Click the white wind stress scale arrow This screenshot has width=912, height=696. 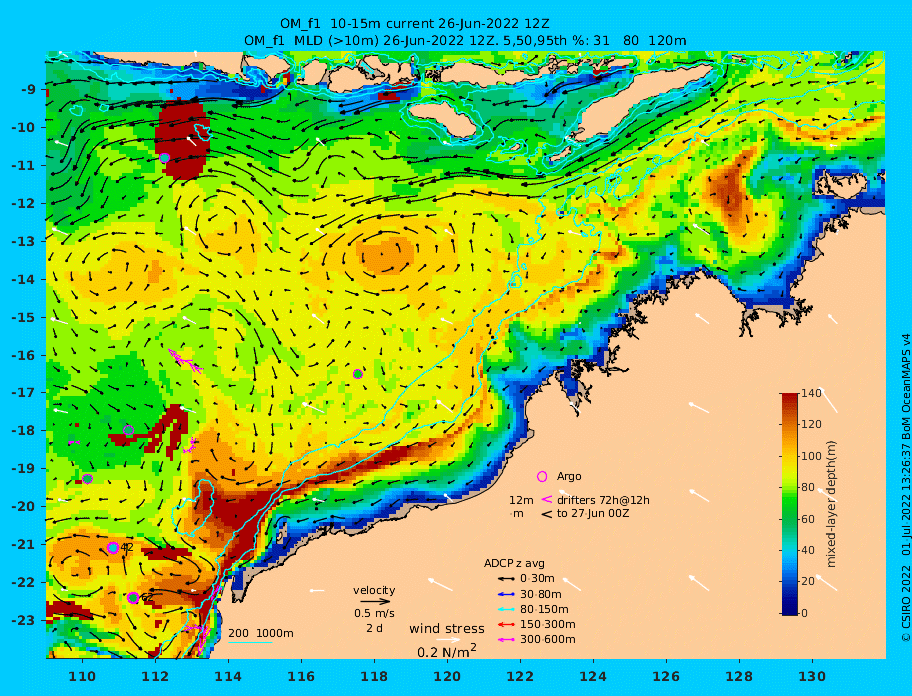(x=447, y=640)
